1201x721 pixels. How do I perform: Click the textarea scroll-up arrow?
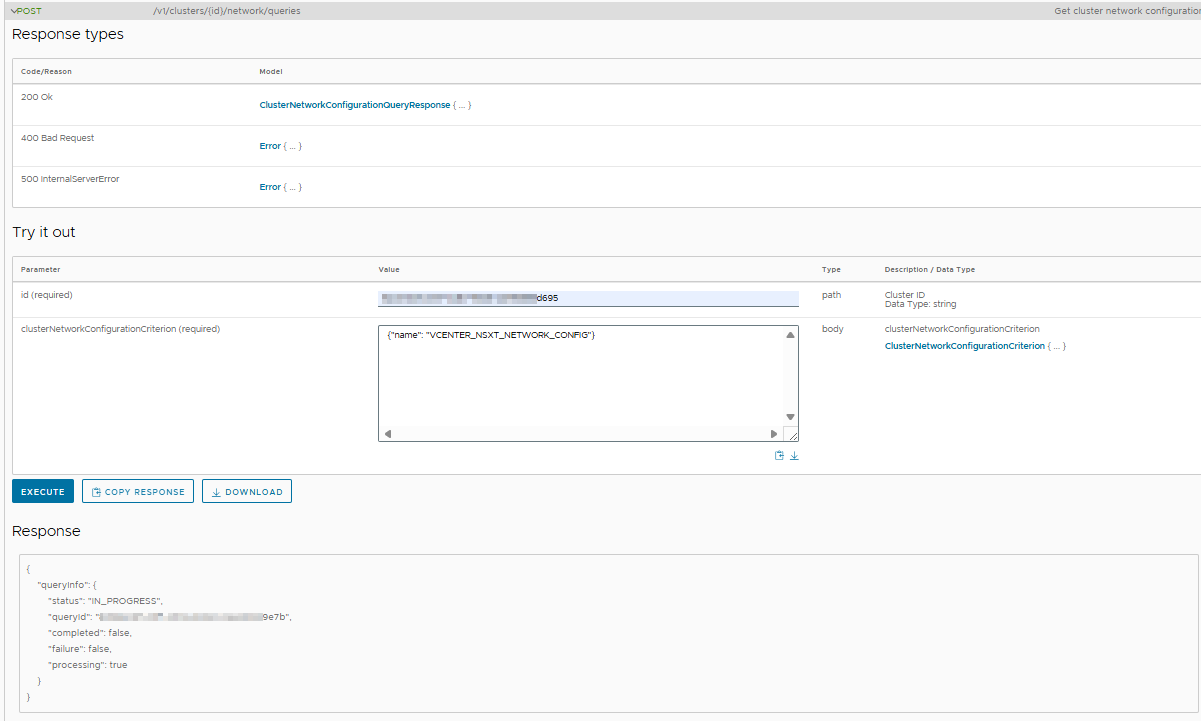click(x=790, y=335)
